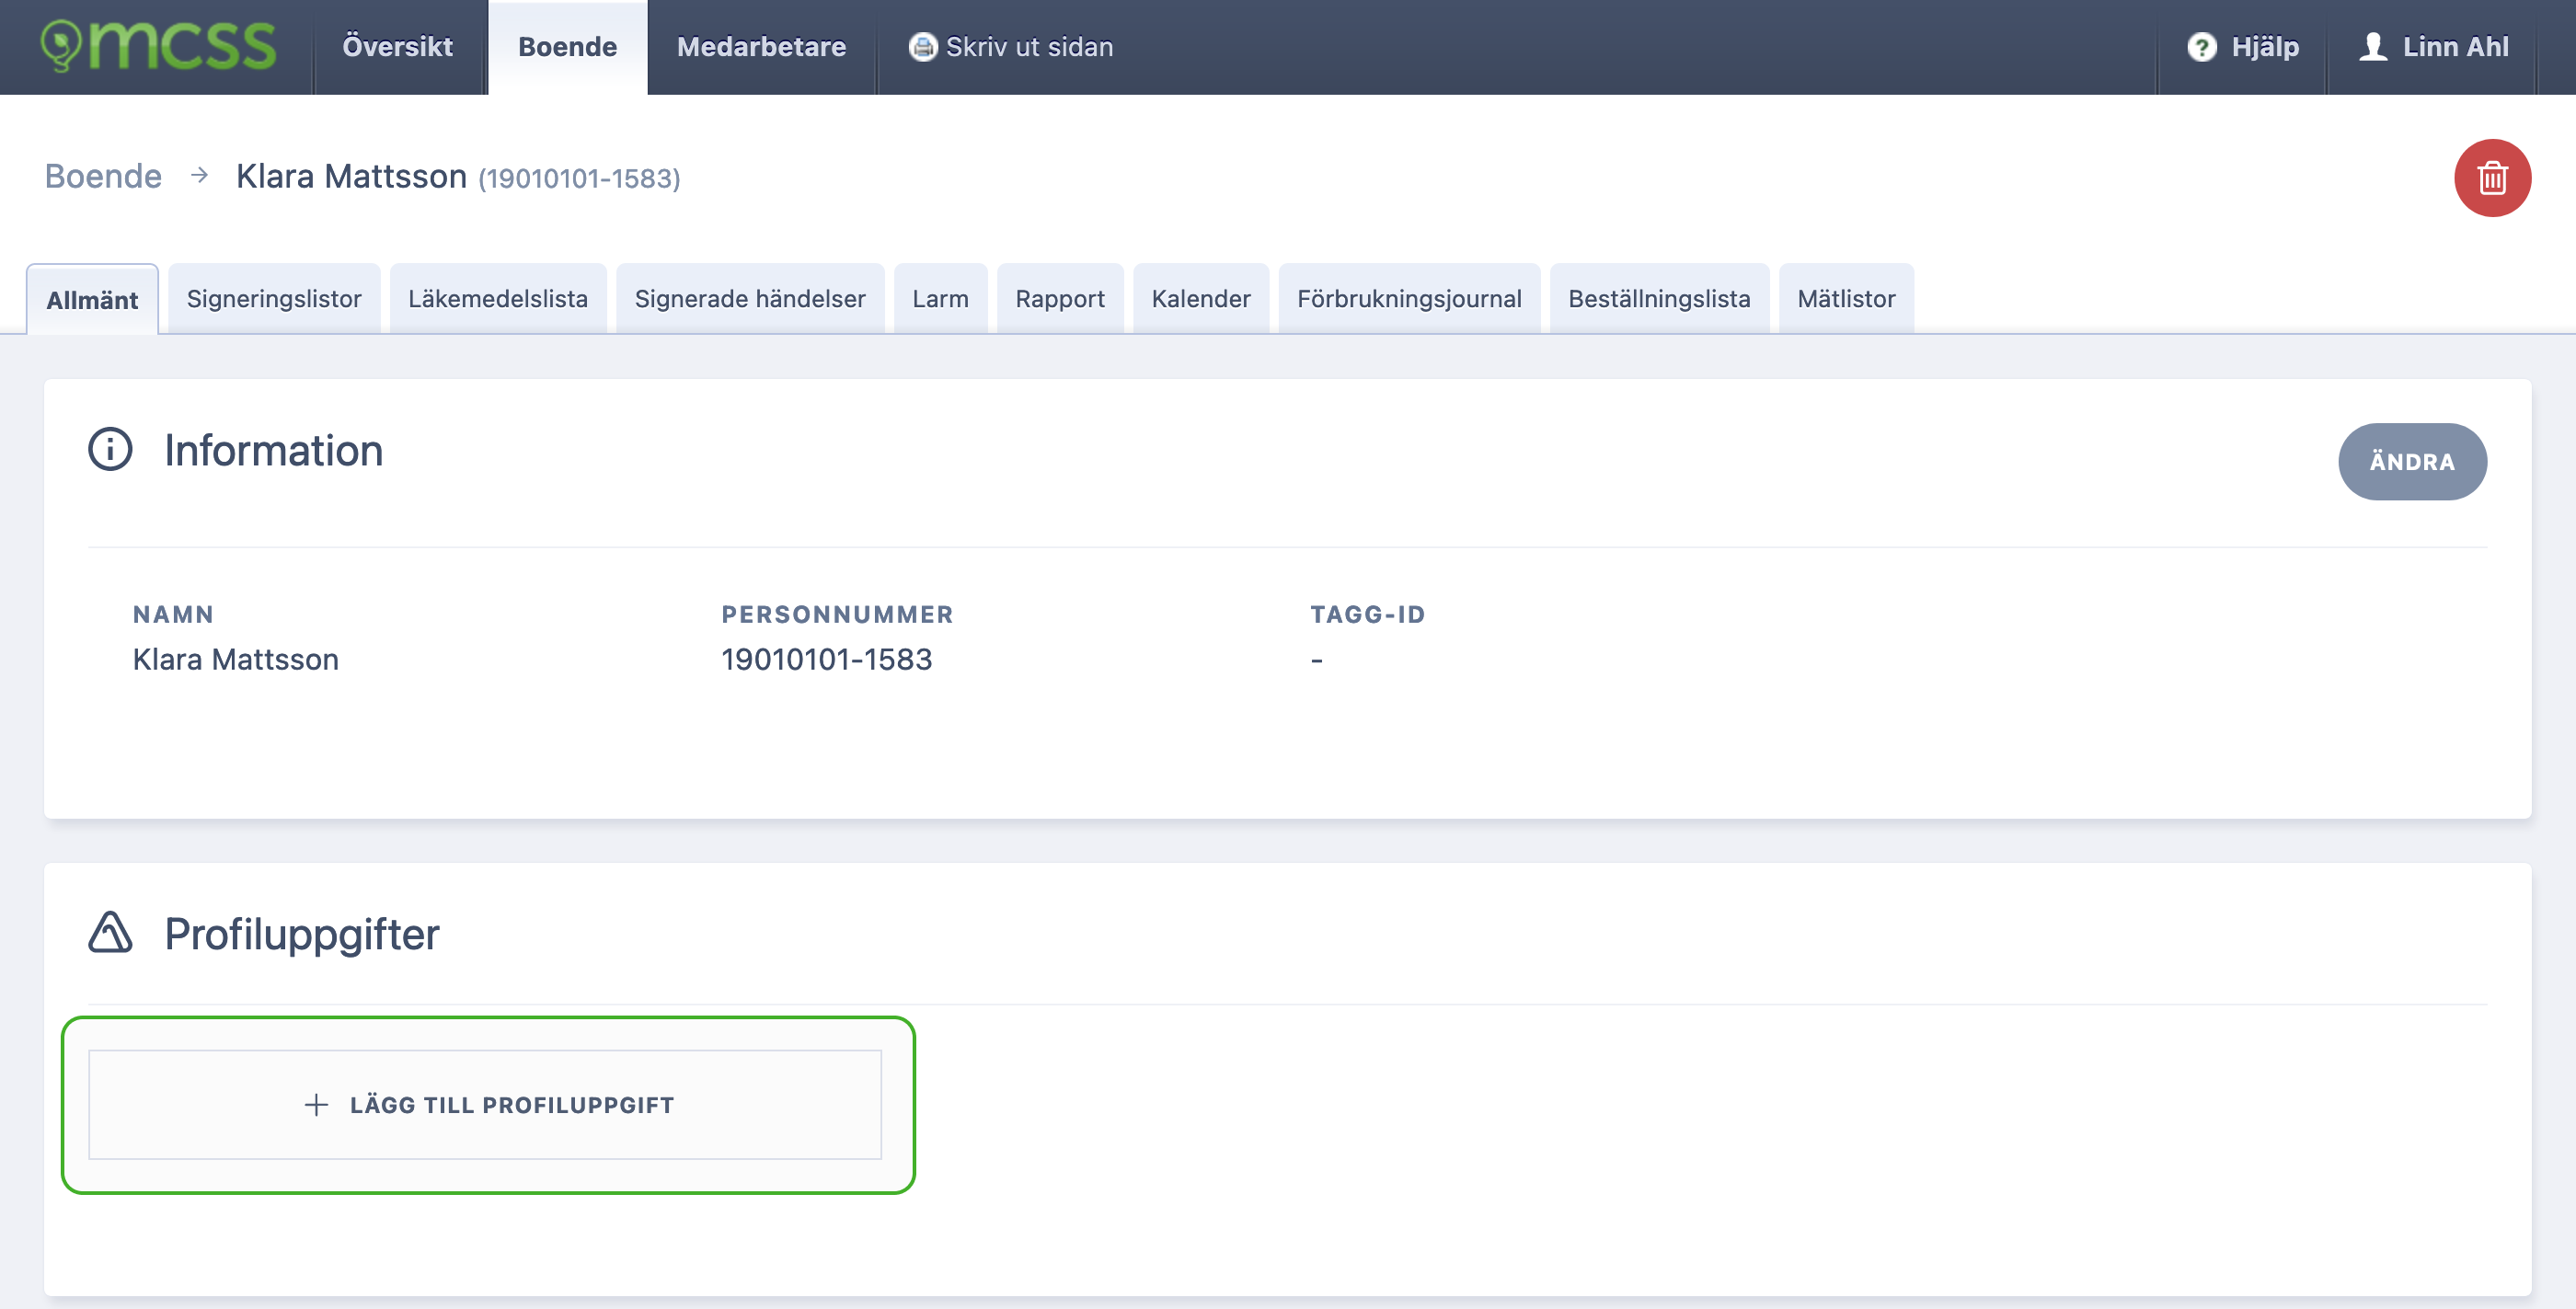Switch to the Förbrukningsjournal tab
This screenshot has width=2576, height=1309.
(x=1409, y=298)
